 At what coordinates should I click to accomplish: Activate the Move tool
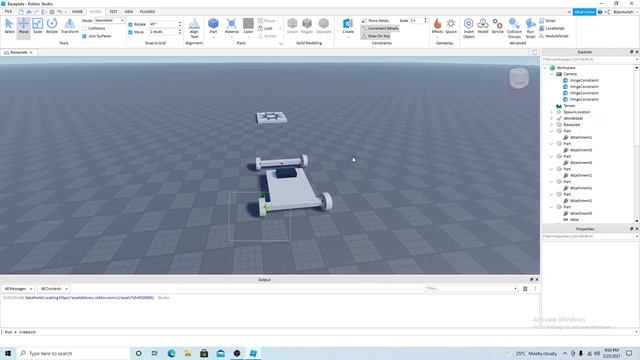click(x=23, y=27)
